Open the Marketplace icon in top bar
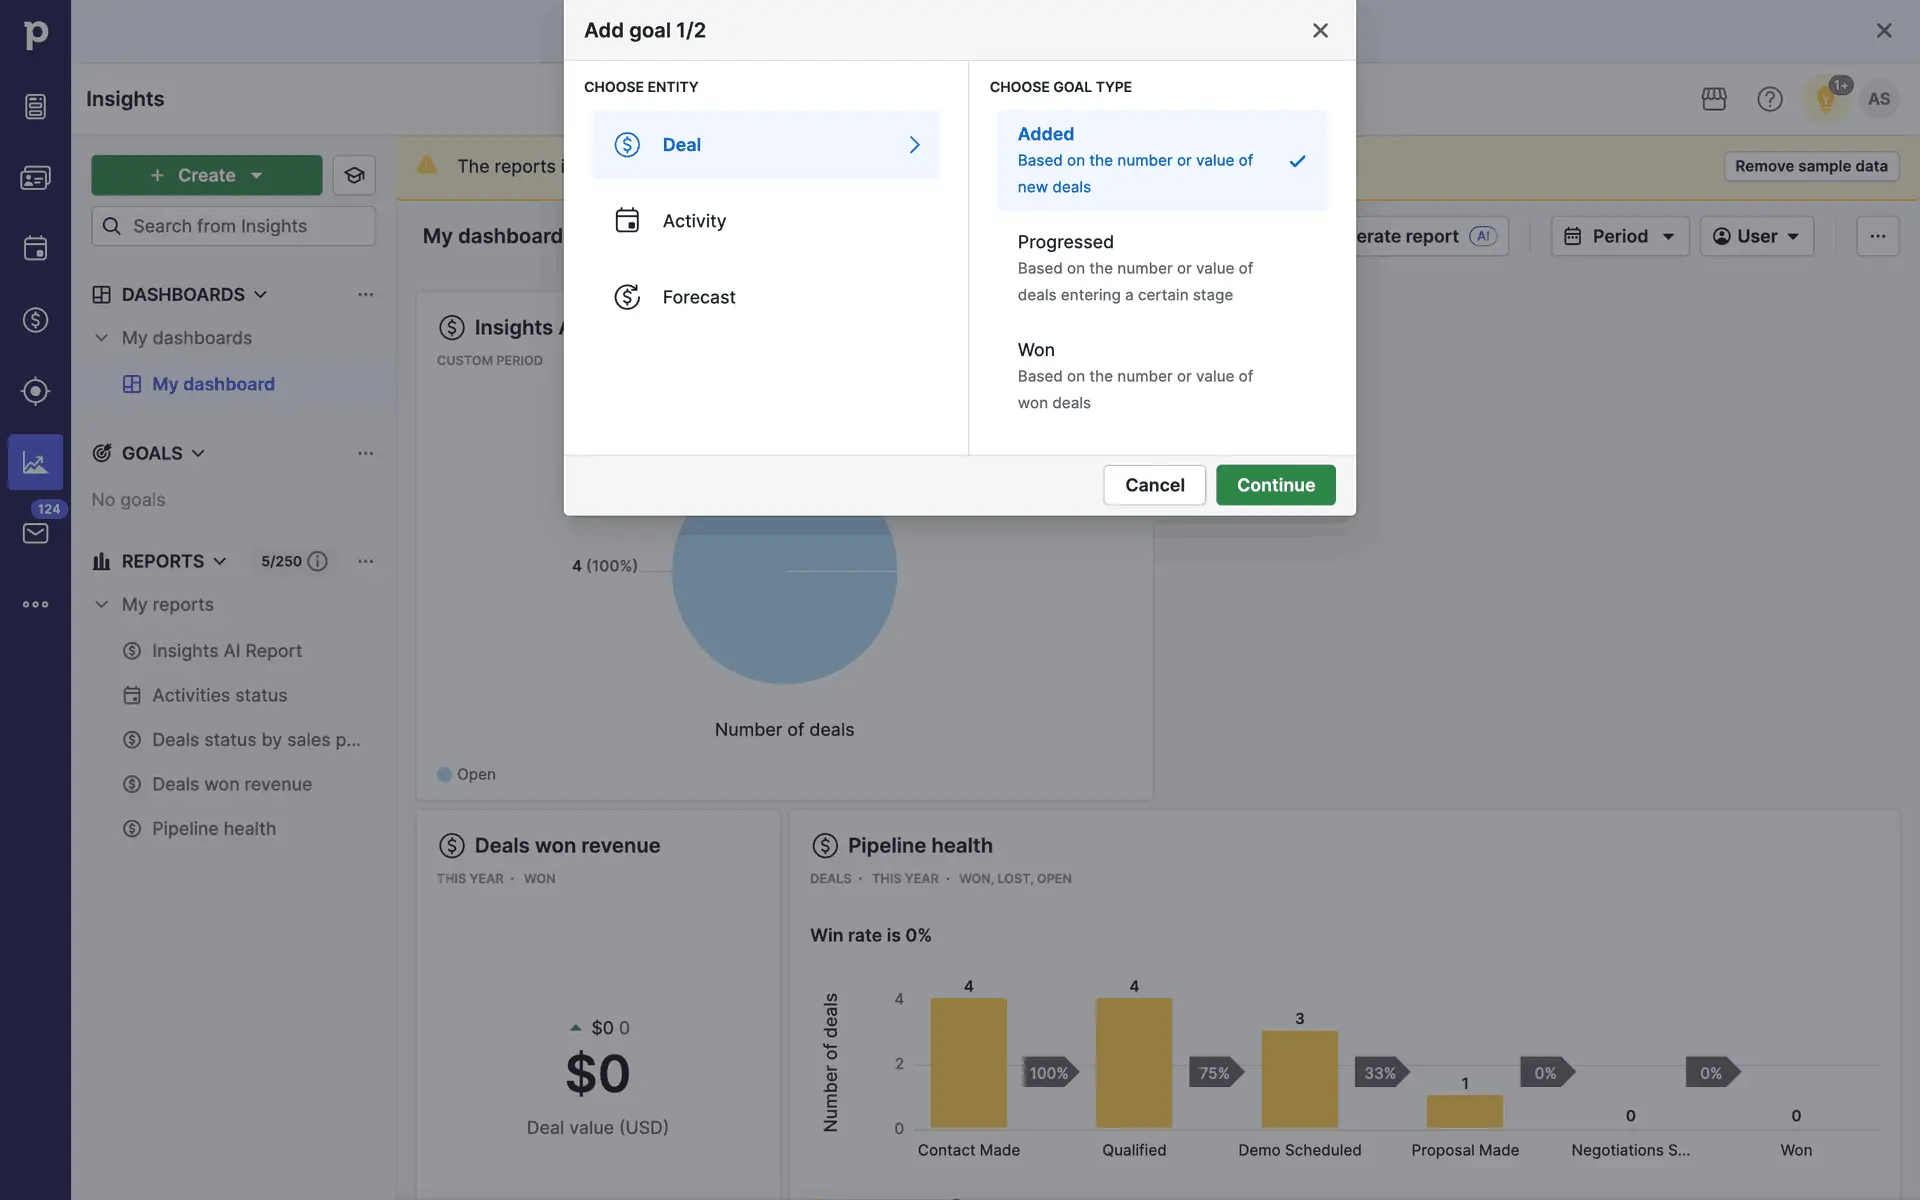 point(1714,99)
